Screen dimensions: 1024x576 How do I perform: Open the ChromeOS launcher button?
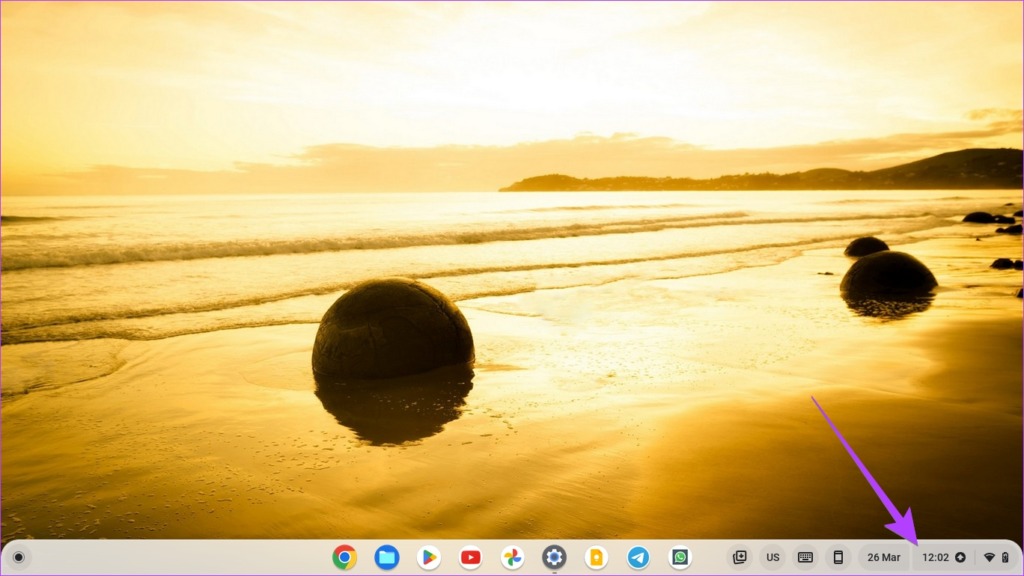tap(18, 557)
